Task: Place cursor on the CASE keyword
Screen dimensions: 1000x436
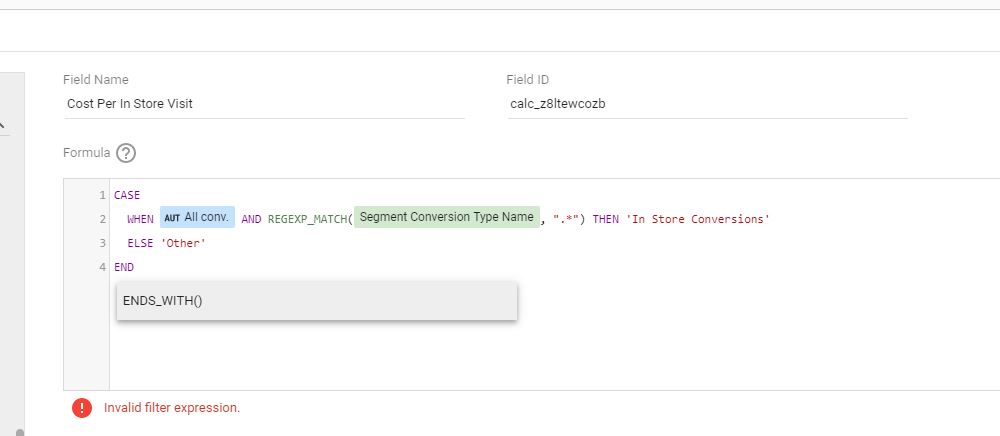Action: point(127,194)
